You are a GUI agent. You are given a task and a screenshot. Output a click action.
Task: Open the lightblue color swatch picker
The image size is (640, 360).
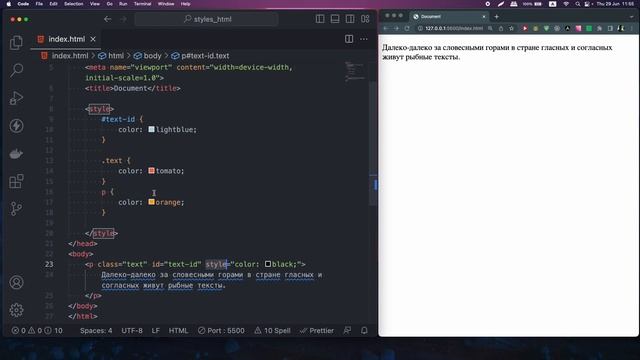pyautogui.click(x=151, y=129)
